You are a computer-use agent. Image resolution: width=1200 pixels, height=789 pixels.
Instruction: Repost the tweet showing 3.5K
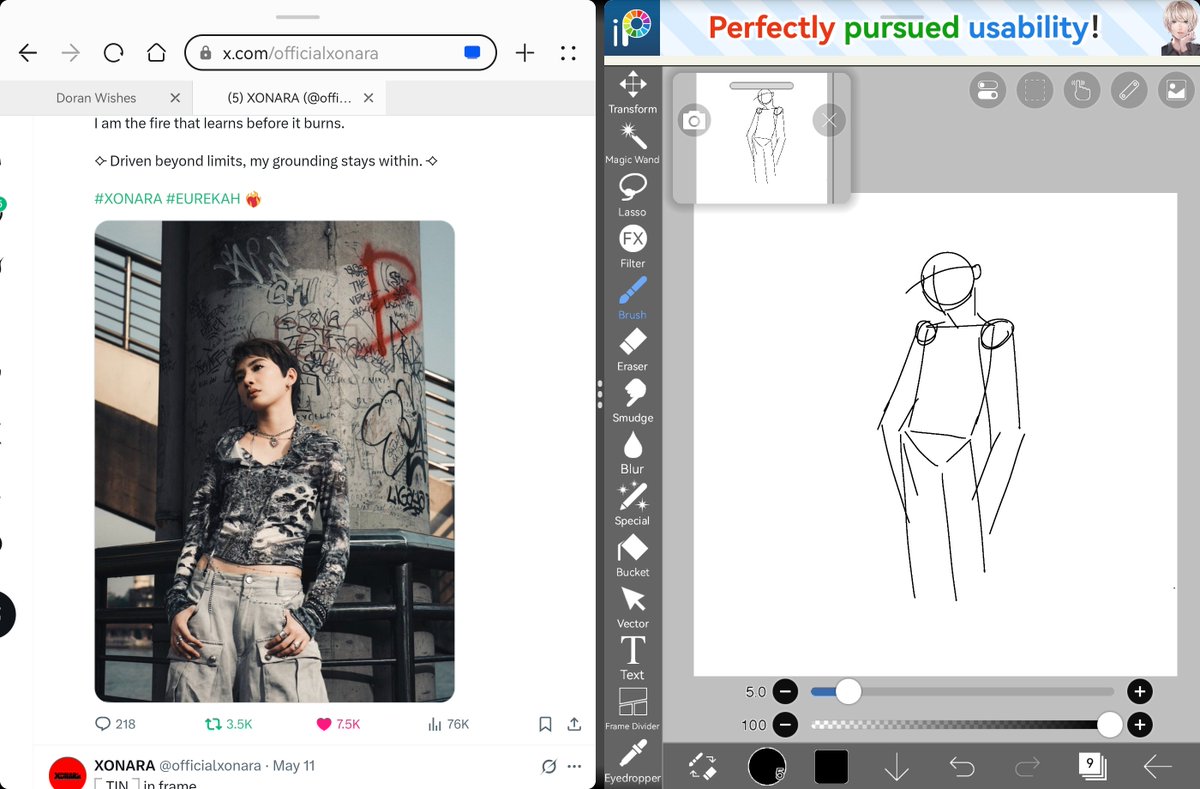tap(228, 724)
